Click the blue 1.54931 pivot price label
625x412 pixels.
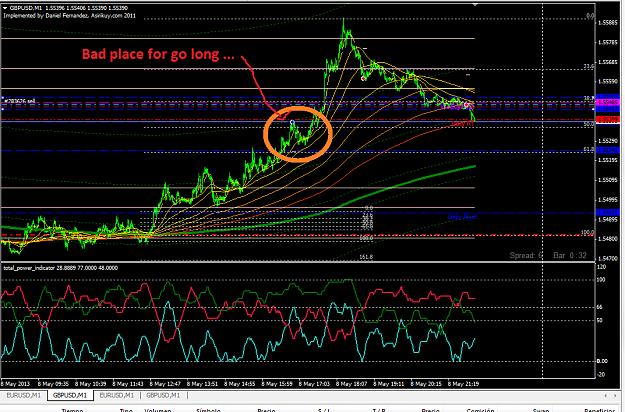(x=608, y=212)
